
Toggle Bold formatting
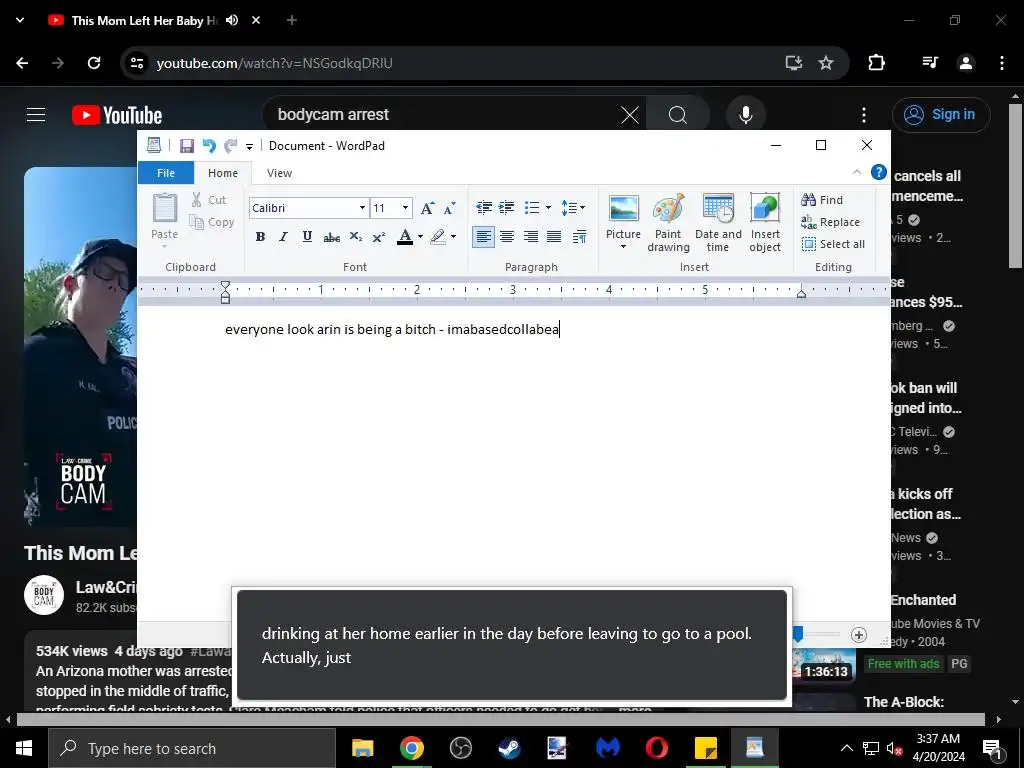click(x=260, y=237)
